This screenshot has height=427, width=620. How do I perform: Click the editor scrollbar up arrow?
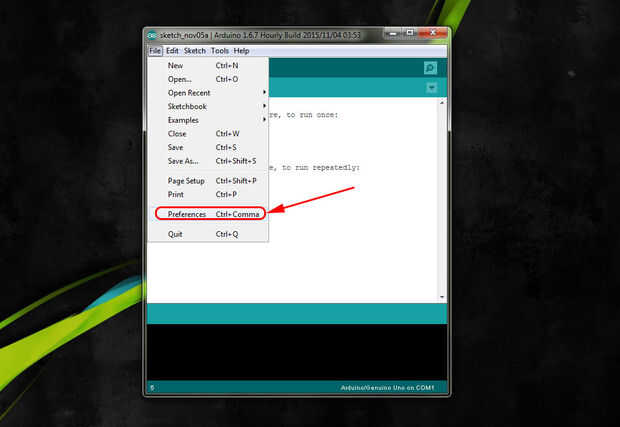coord(442,102)
